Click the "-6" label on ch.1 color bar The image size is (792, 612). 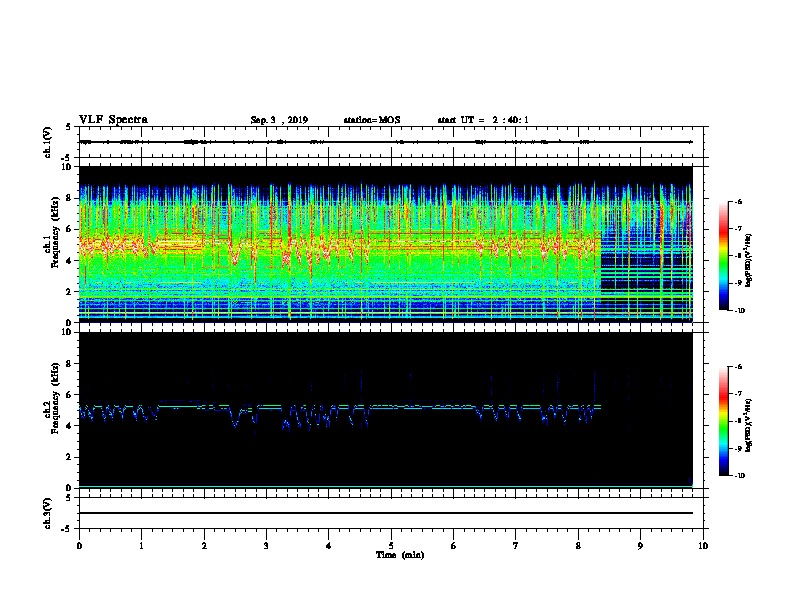click(x=738, y=201)
